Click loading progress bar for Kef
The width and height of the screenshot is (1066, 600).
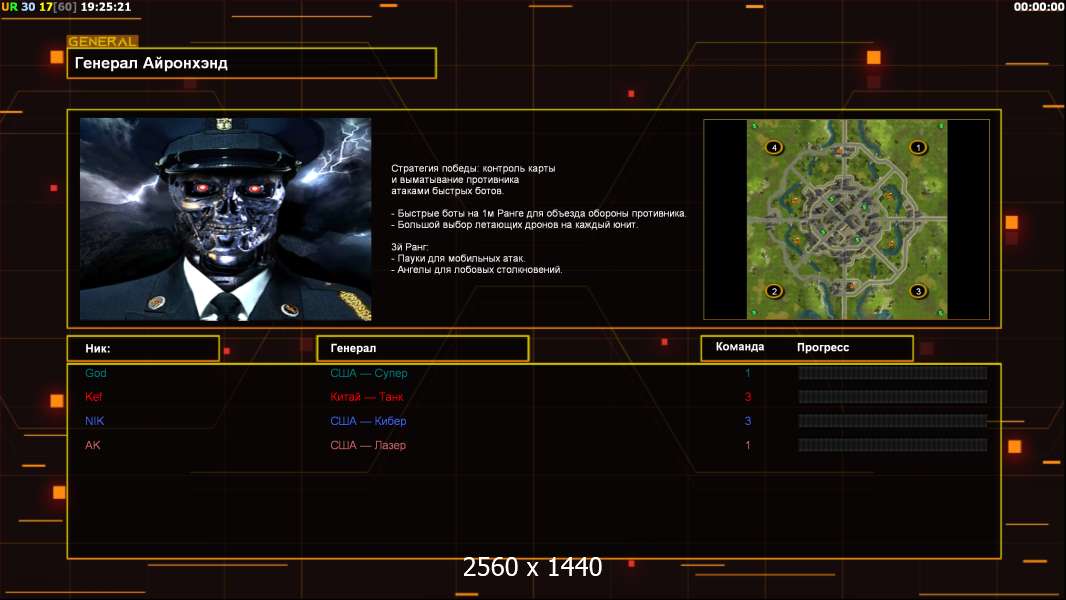[893, 397]
